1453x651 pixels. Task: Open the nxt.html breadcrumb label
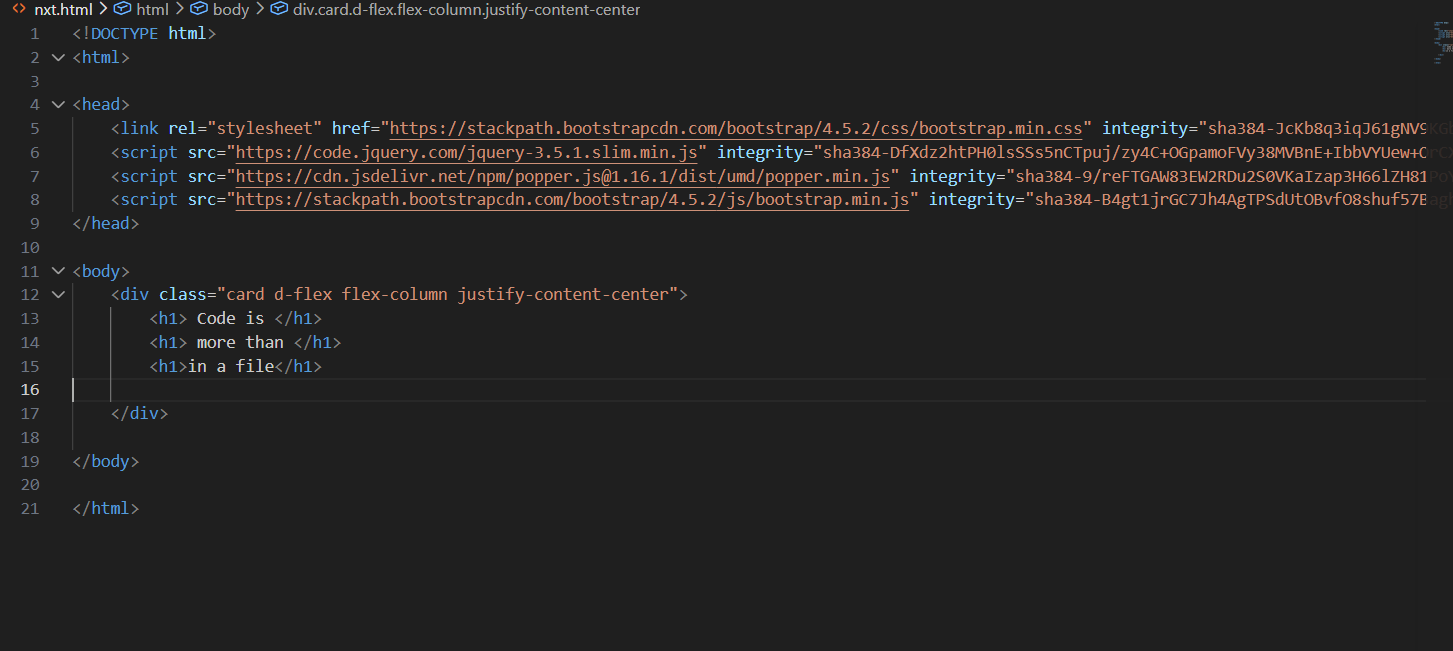[x=63, y=9]
